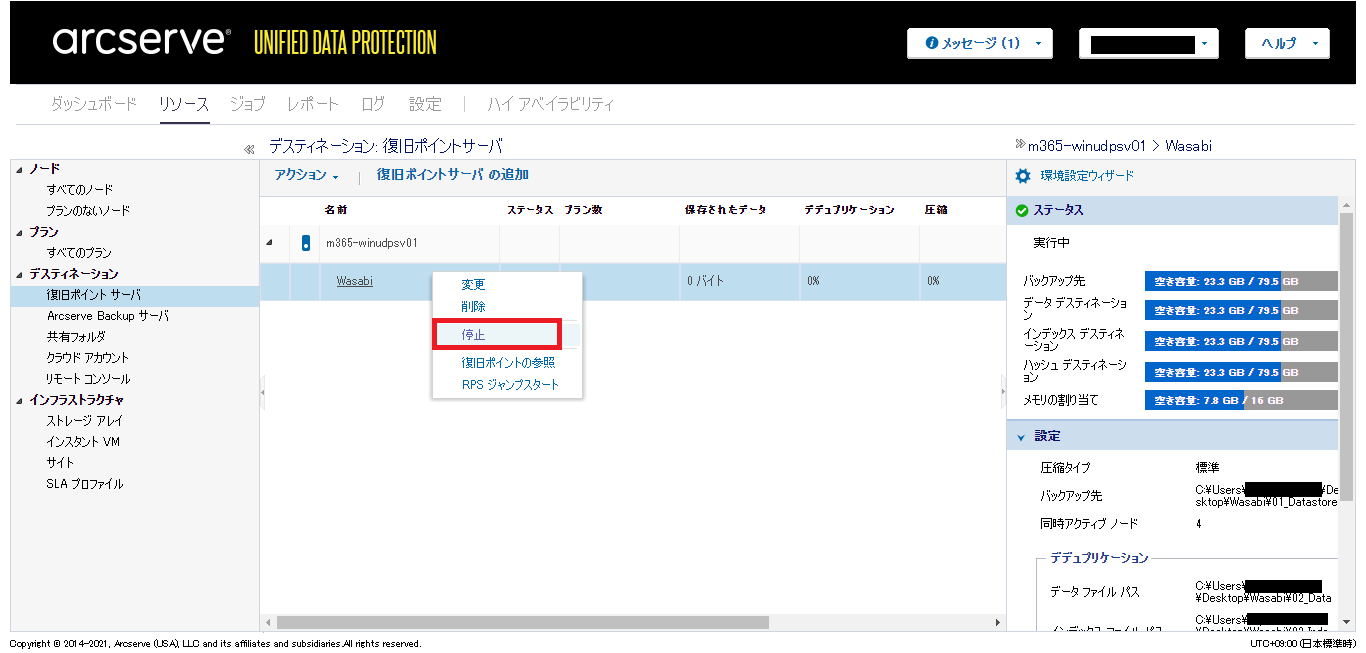1366x653 pixels.
Task: Click the 名前 column header
Action: (336, 210)
